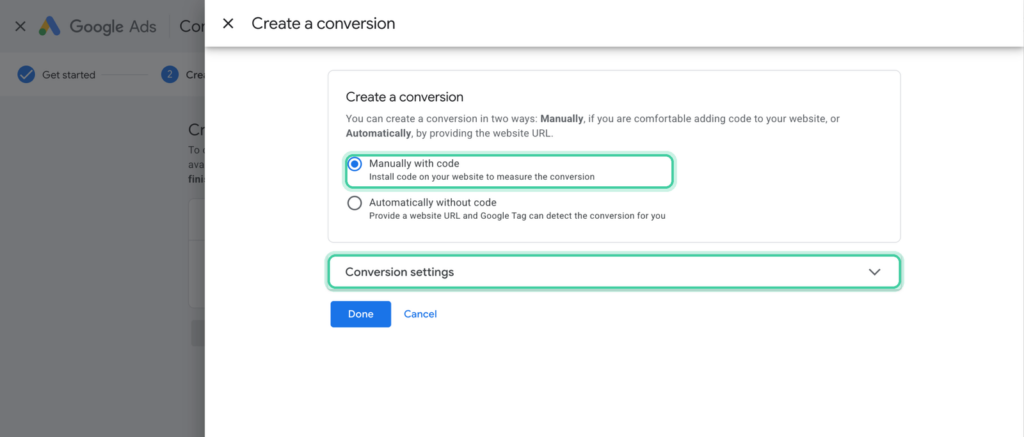Select Manually with code option
The height and width of the screenshot is (437, 1024).
tap(355, 164)
